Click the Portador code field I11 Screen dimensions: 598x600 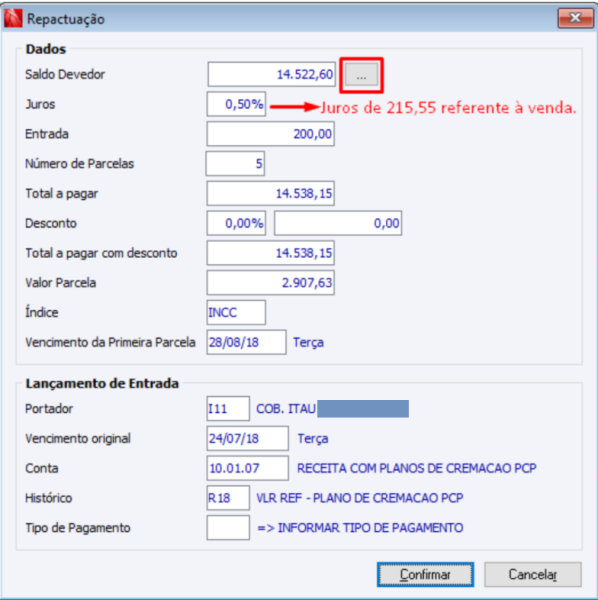pyautogui.click(x=228, y=409)
